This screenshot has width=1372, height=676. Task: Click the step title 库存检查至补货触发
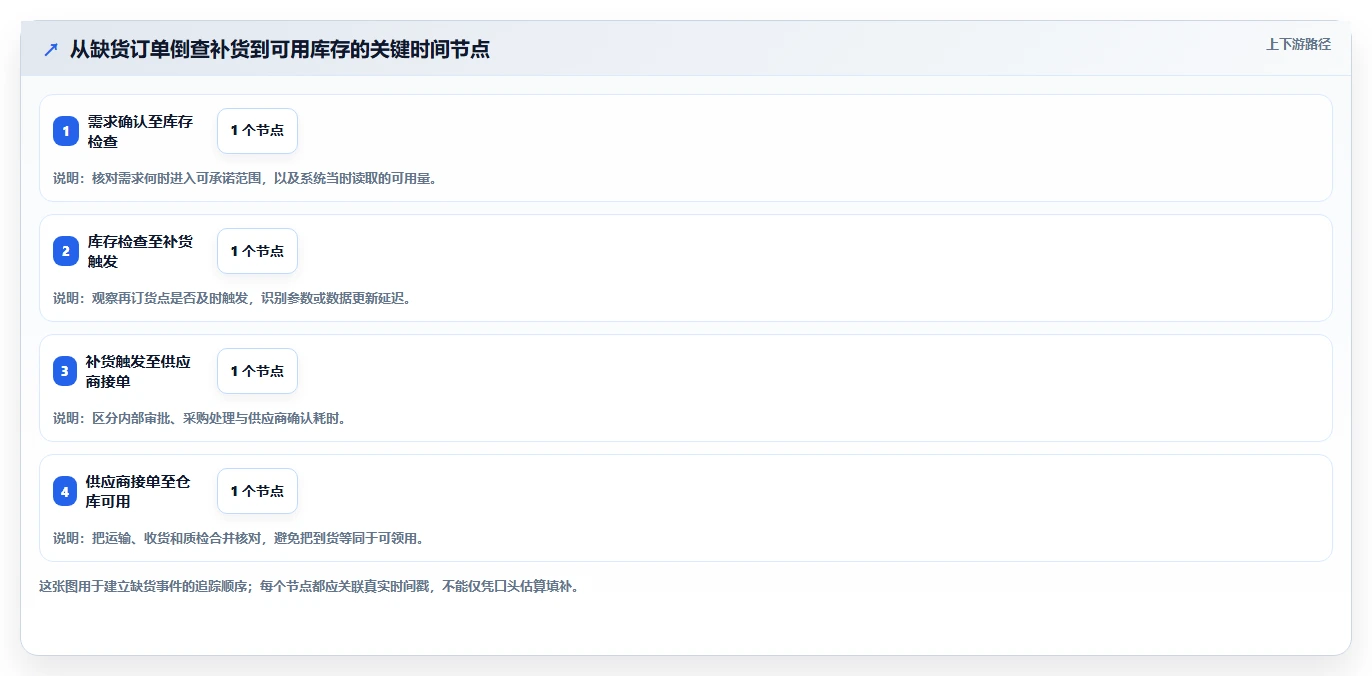coord(140,251)
